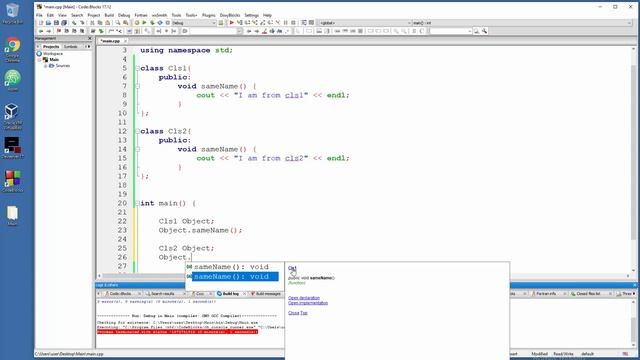Open the View menu
Viewport: 640px width, 360px height.
coord(62,15)
